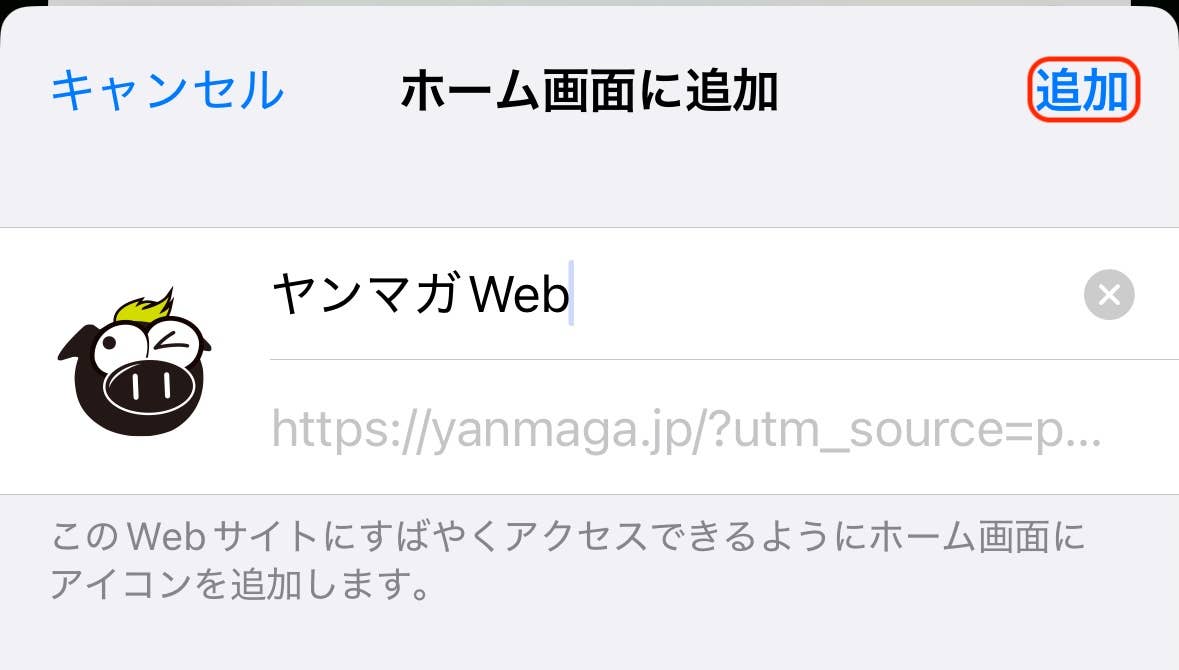Image resolution: width=1179 pixels, height=670 pixels.
Task: Tap the yellow-haired pig favicon
Action: (135, 362)
